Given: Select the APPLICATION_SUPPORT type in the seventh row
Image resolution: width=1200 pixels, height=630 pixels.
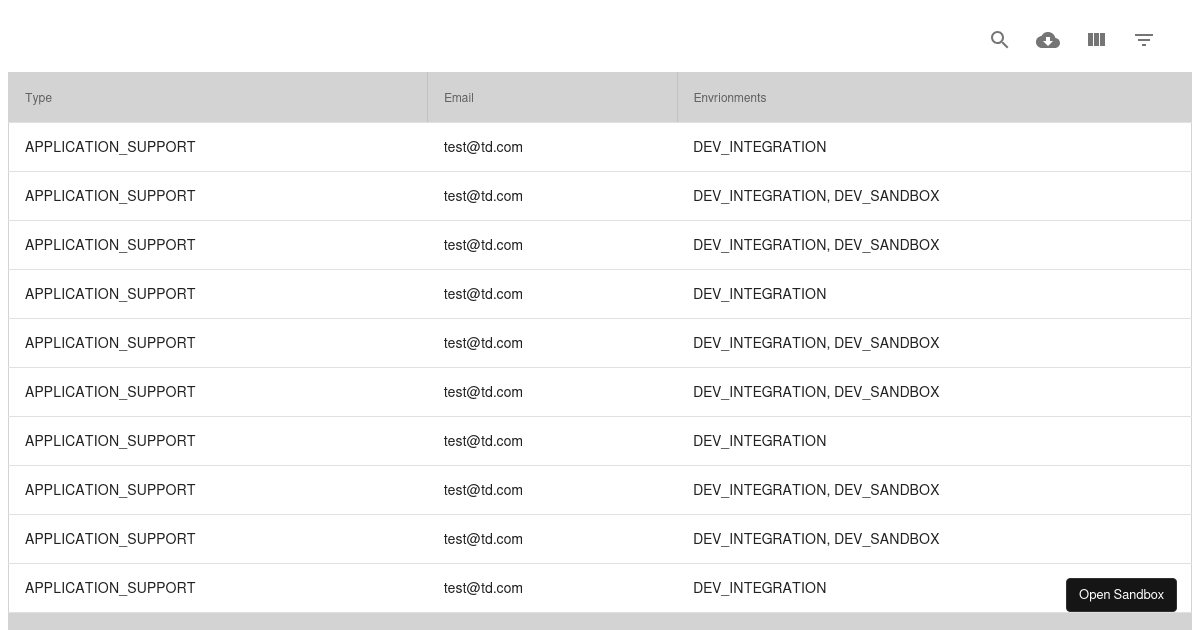Looking at the screenshot, I should coord(110,441).
